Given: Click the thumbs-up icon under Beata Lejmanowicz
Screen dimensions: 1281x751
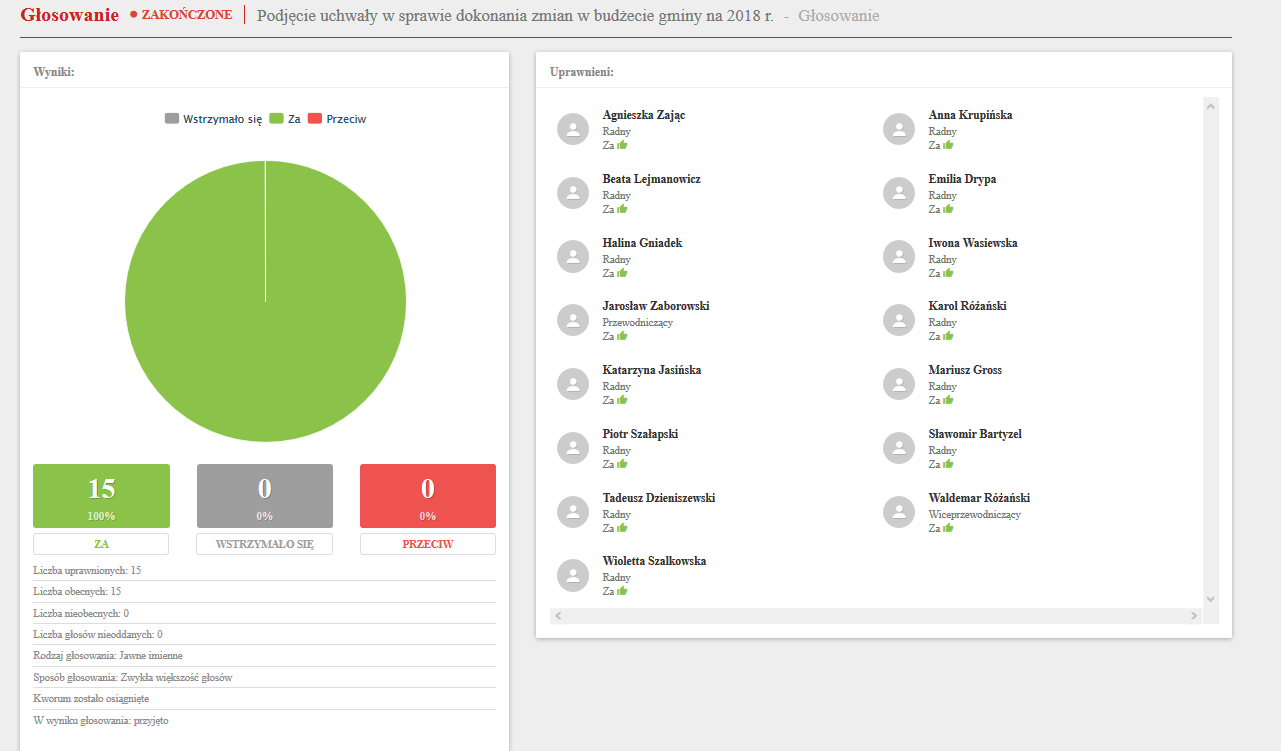Looking at the screenshot, I should [x=622, y=209].
